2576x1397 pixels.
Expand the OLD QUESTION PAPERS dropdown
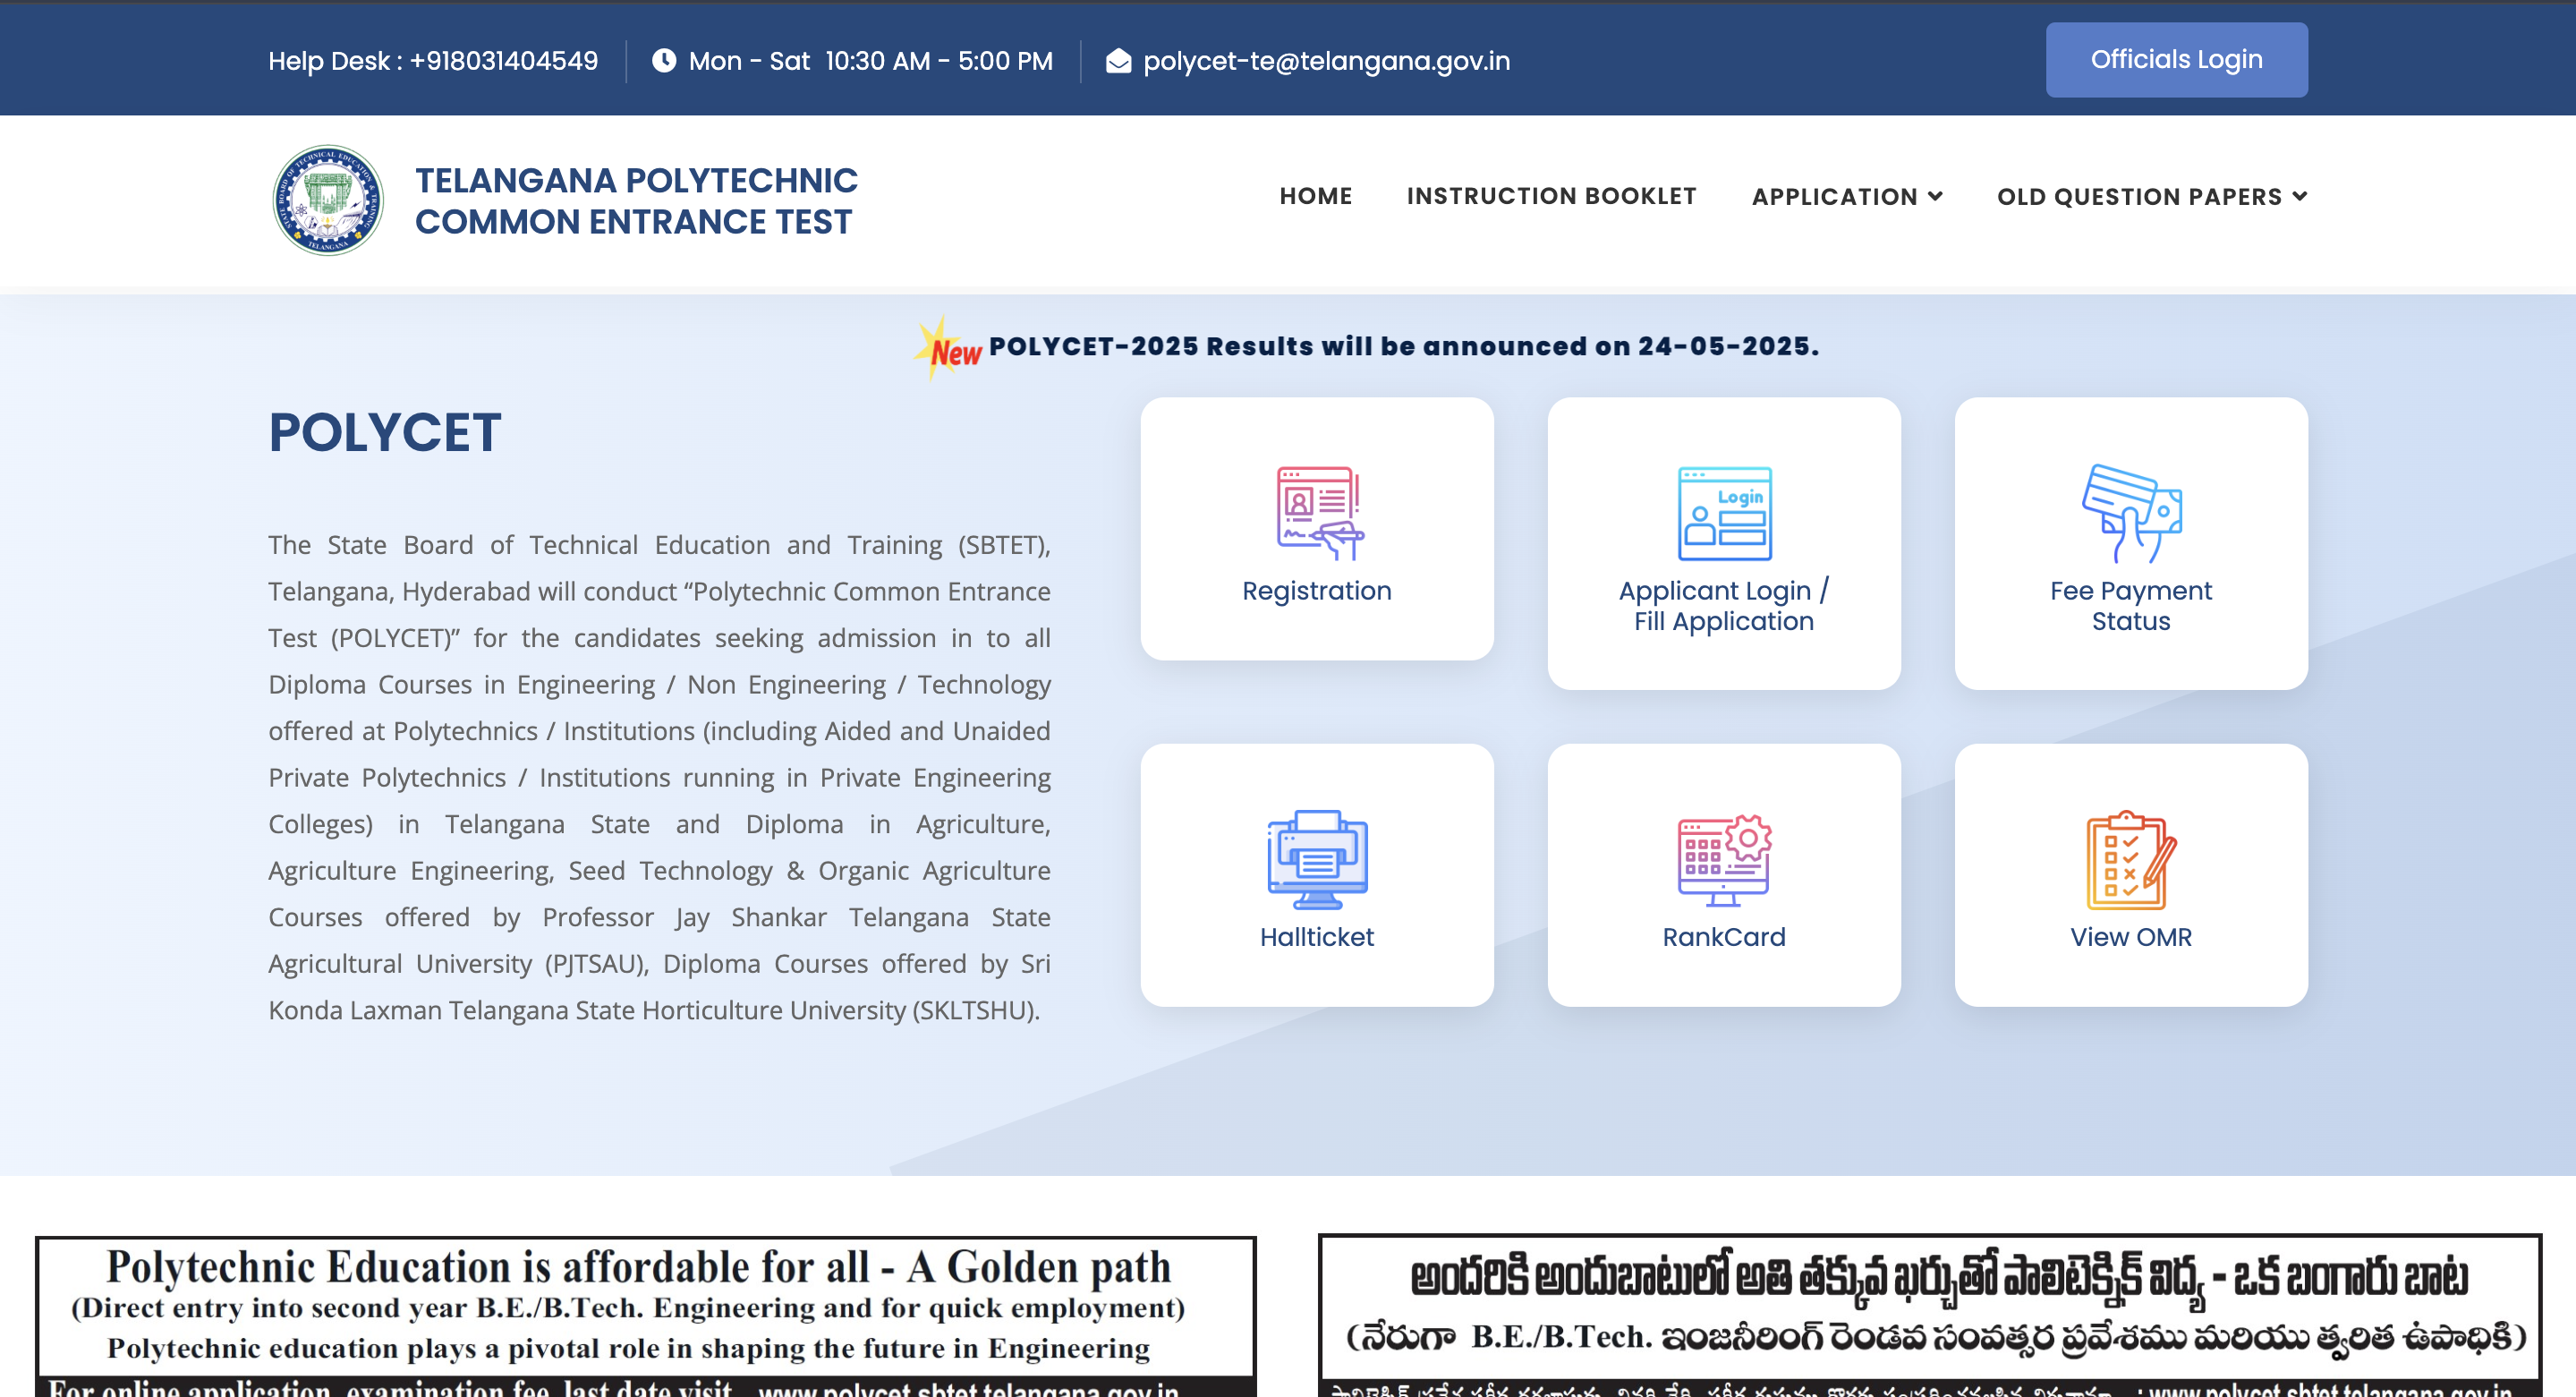pyautogui.click(x=2151, y=196)
